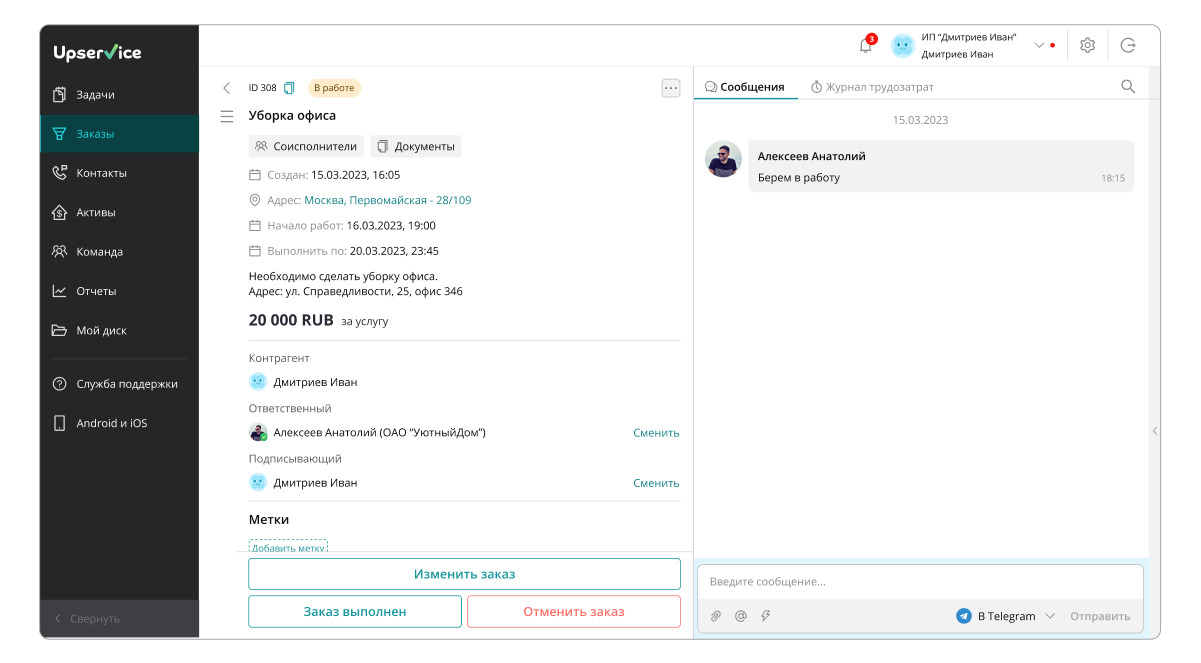Attach a file using the paperclip icon
Image resolution: width=1201 pixels, height=663 pixels.
(x=716, y=616)
